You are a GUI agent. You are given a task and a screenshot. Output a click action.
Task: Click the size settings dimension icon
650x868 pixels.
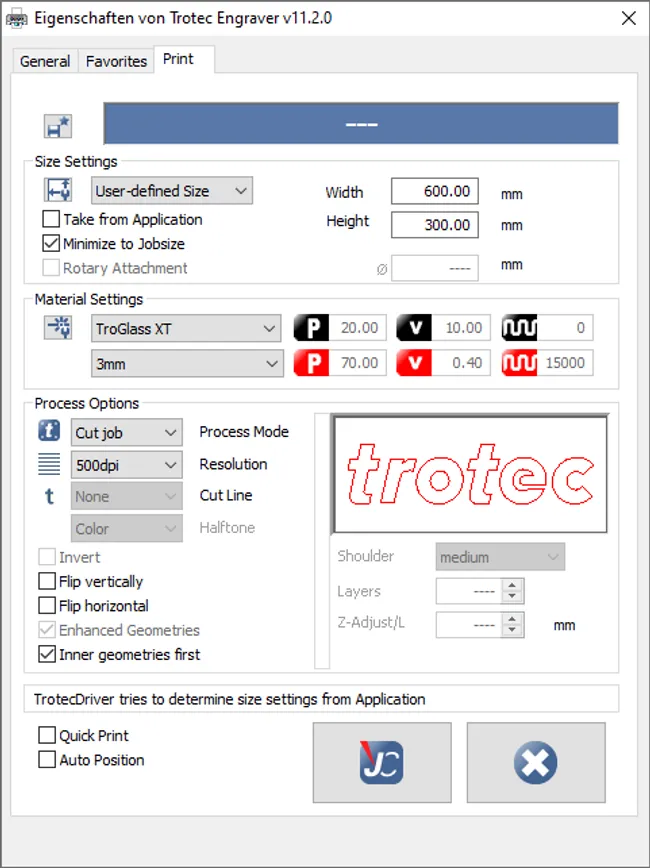pyautogui.click(x=57, y=190)
